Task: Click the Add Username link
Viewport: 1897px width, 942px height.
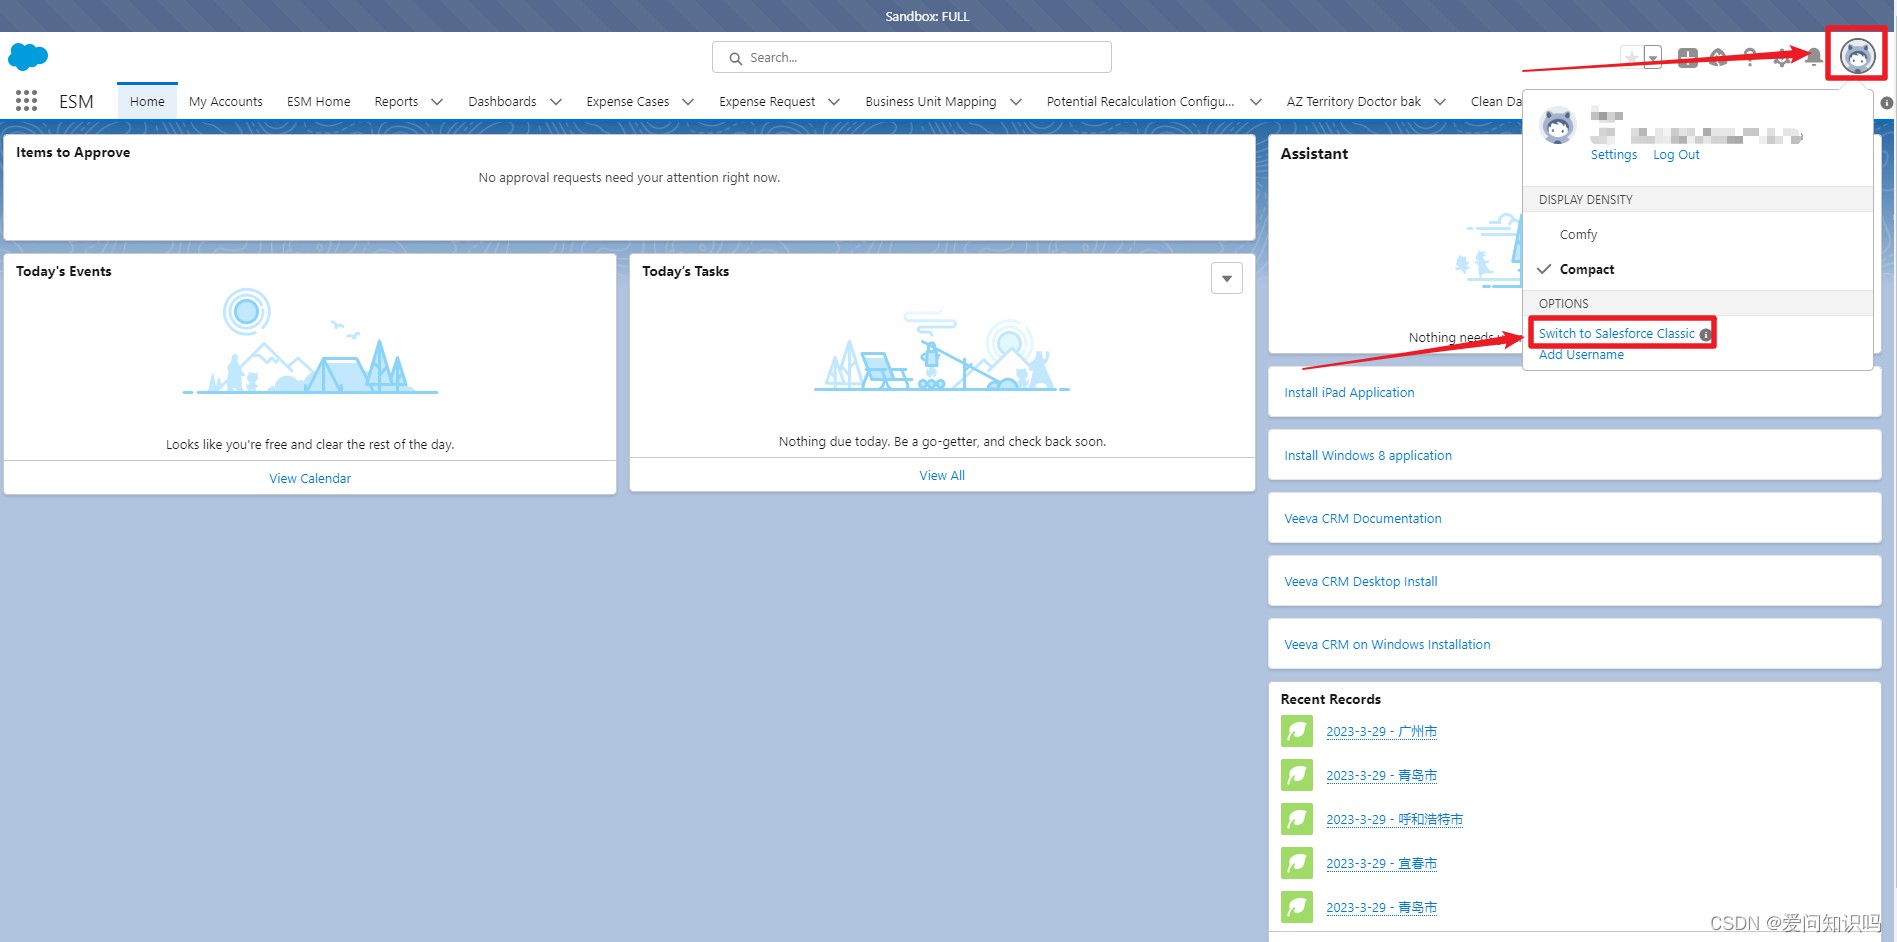Action: pos(1581,355)
